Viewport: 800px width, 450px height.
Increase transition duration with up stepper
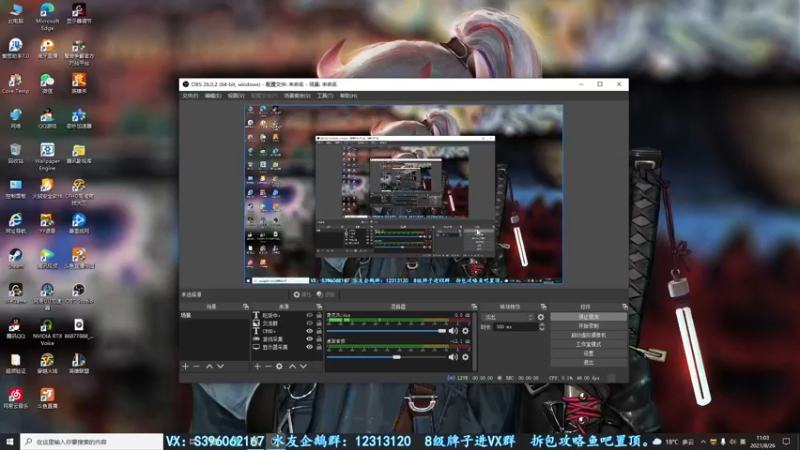click(542, 325)
